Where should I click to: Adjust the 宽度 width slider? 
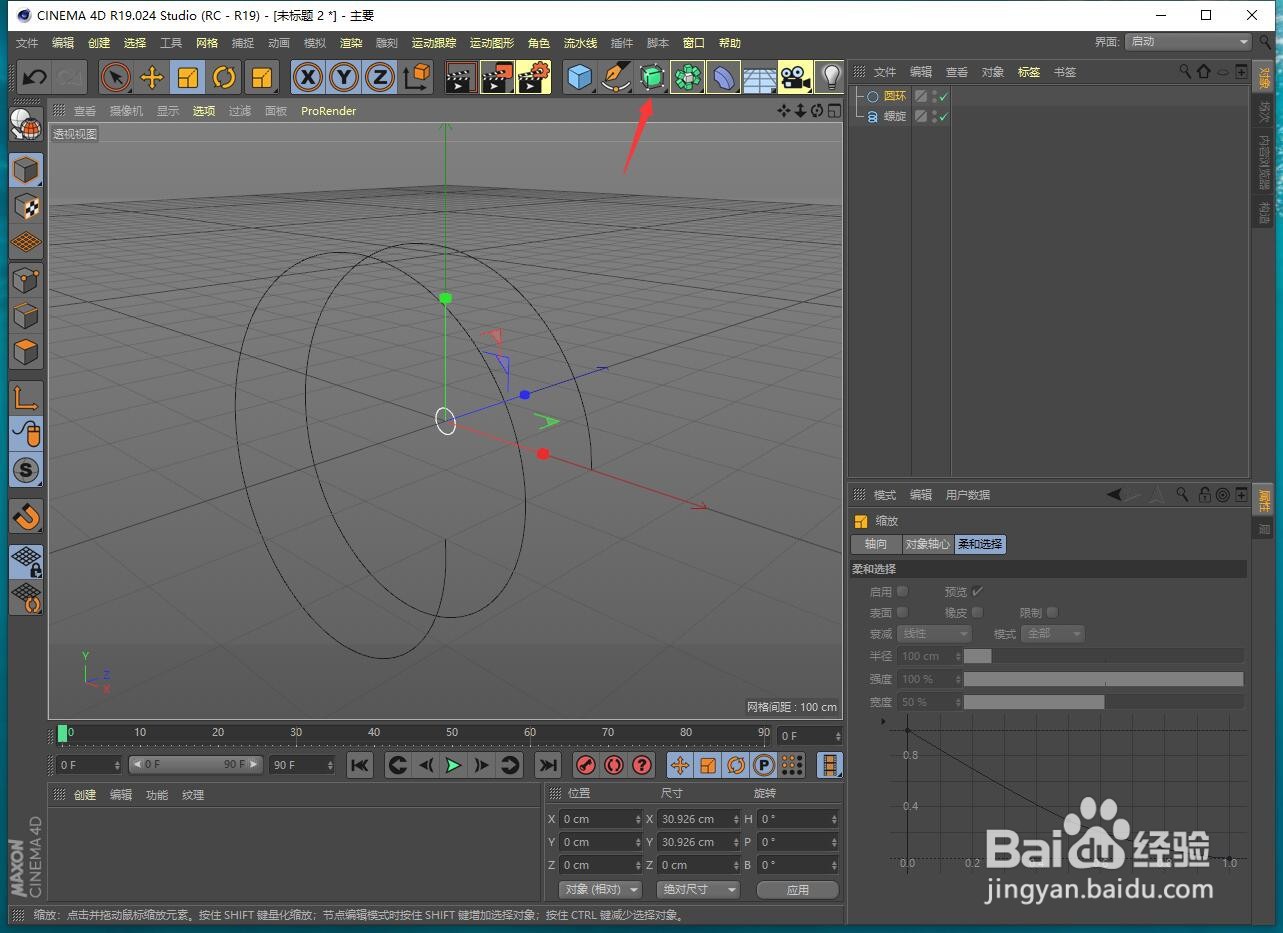(1103, 702)
